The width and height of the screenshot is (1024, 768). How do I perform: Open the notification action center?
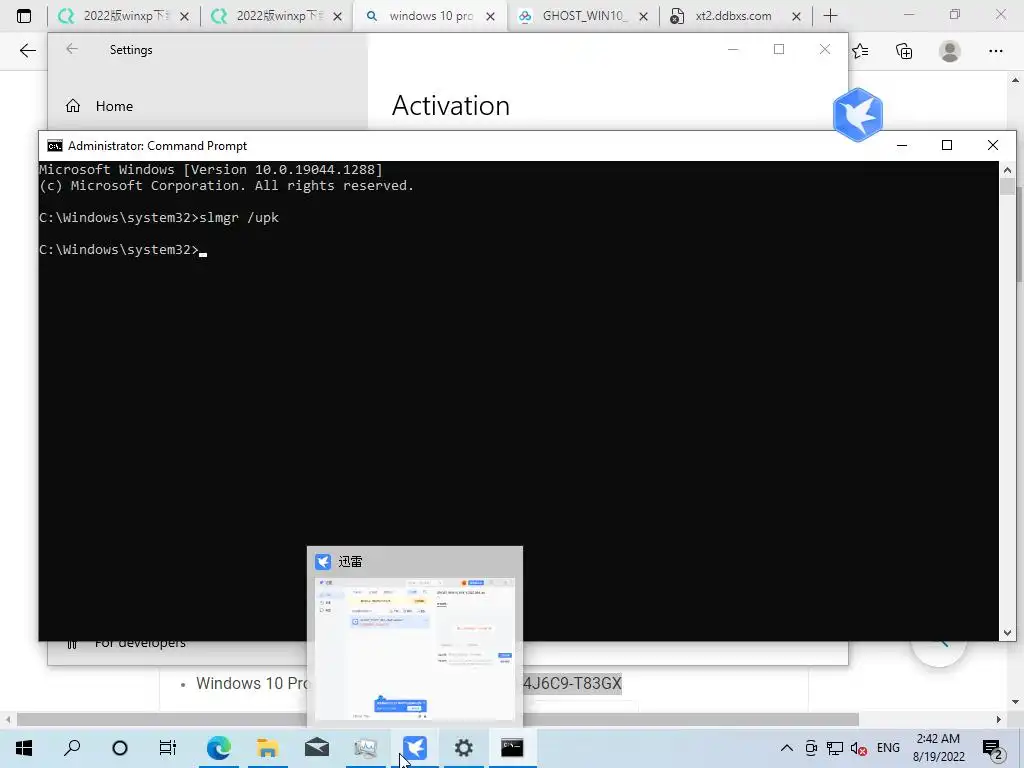click(x=993, y=748)
